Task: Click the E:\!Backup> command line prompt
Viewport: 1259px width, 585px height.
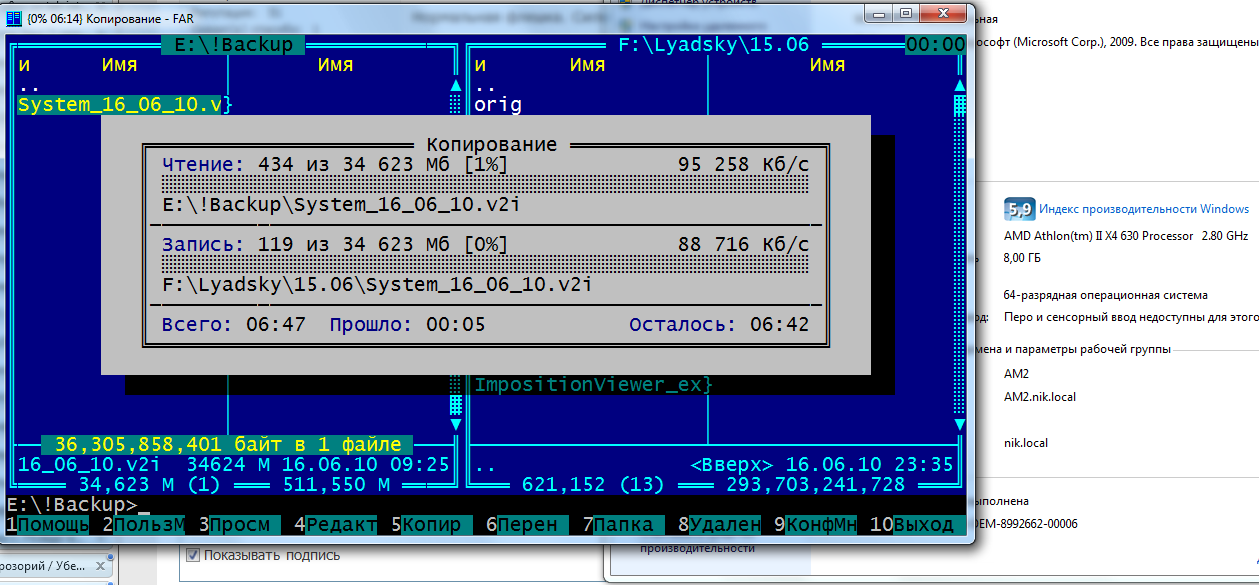Action: (72, 505)
